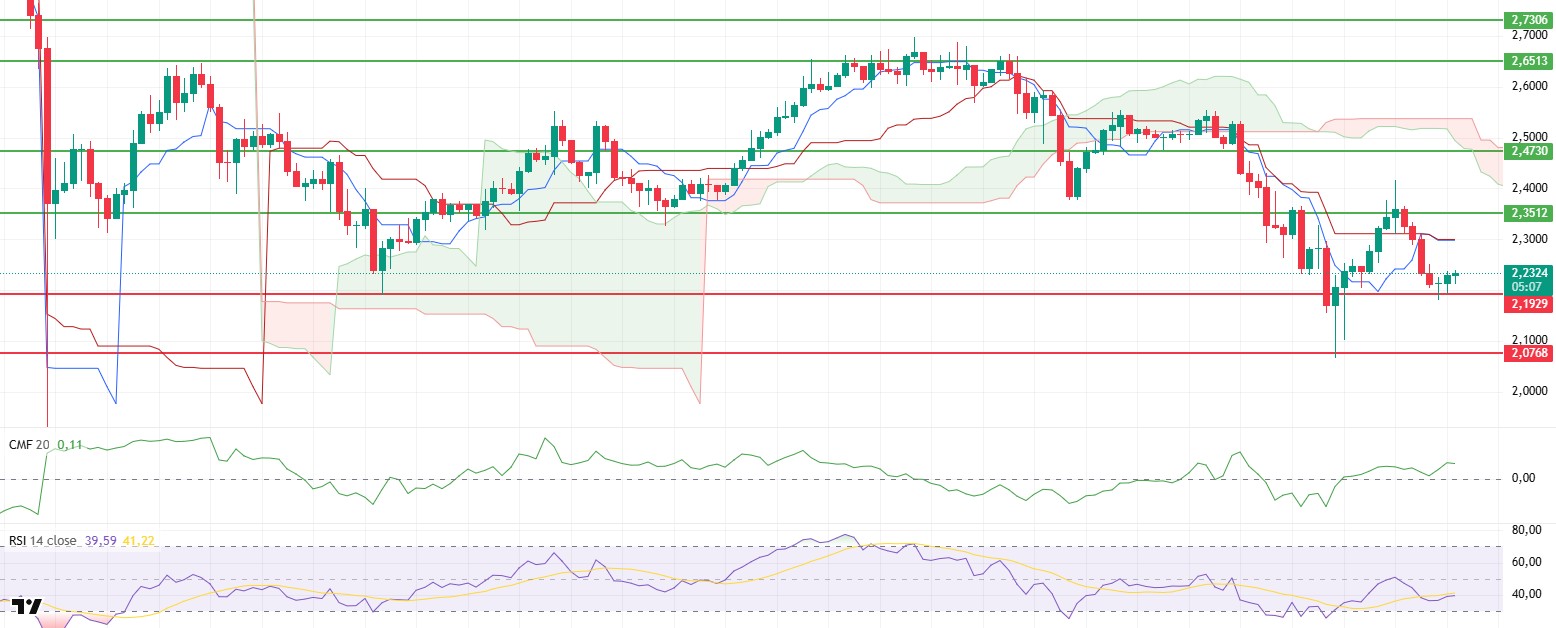
Task: Click the green 2,3512 price level label
Action: [1530, 213]
